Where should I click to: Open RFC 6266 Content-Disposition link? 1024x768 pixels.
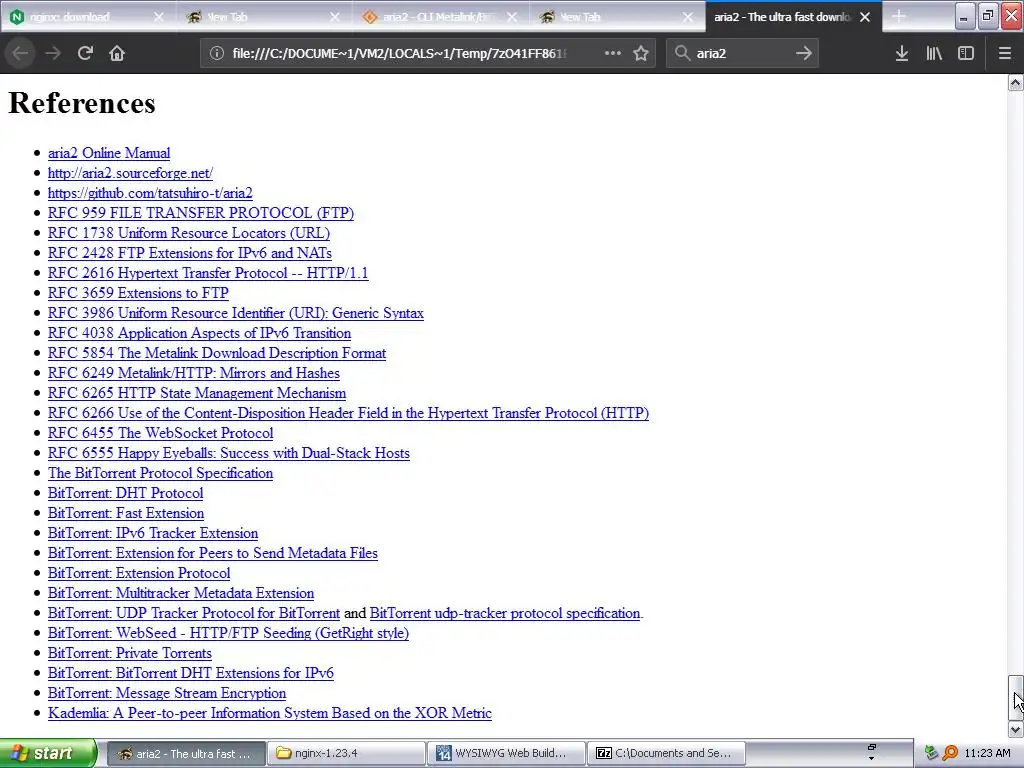click(348, 413)
